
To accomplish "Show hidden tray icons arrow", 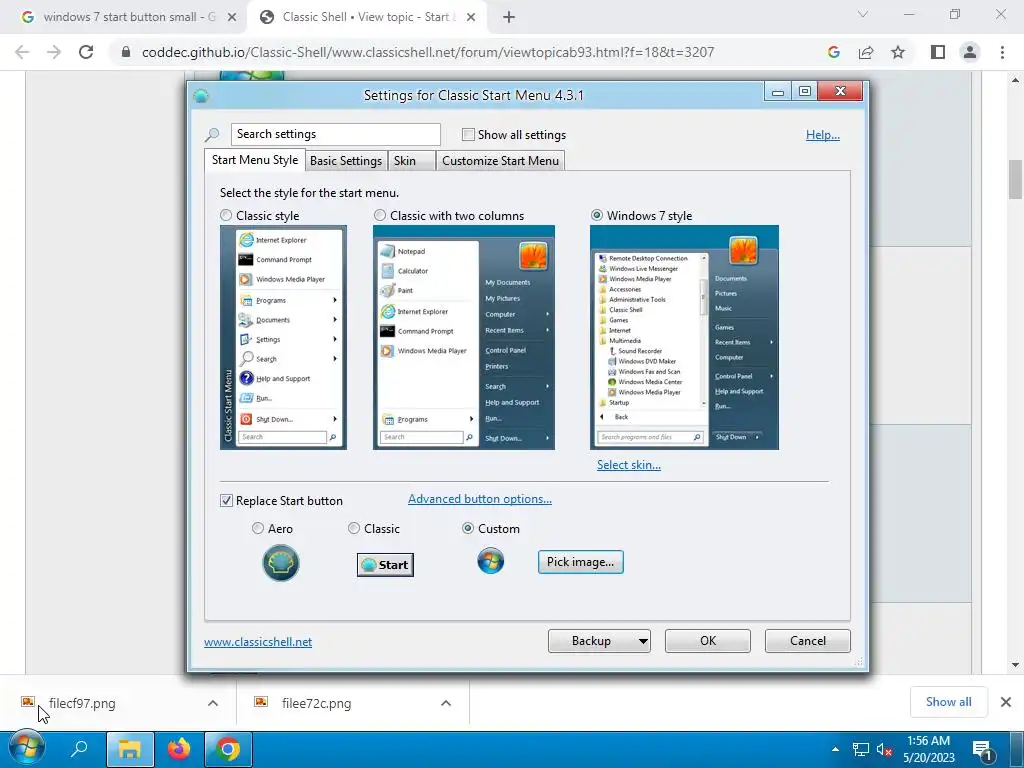I will 835,749.
